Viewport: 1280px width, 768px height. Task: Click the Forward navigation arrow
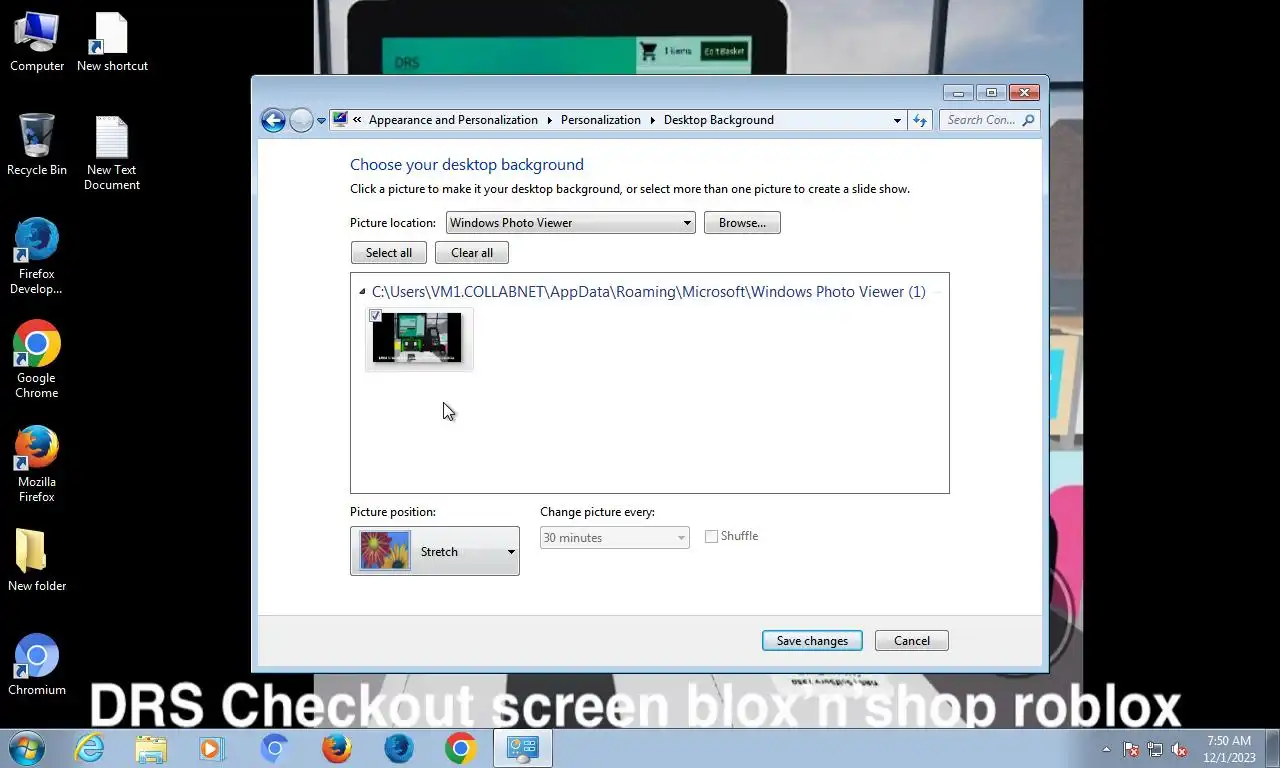pyautogui.click(x=301, y=120)
